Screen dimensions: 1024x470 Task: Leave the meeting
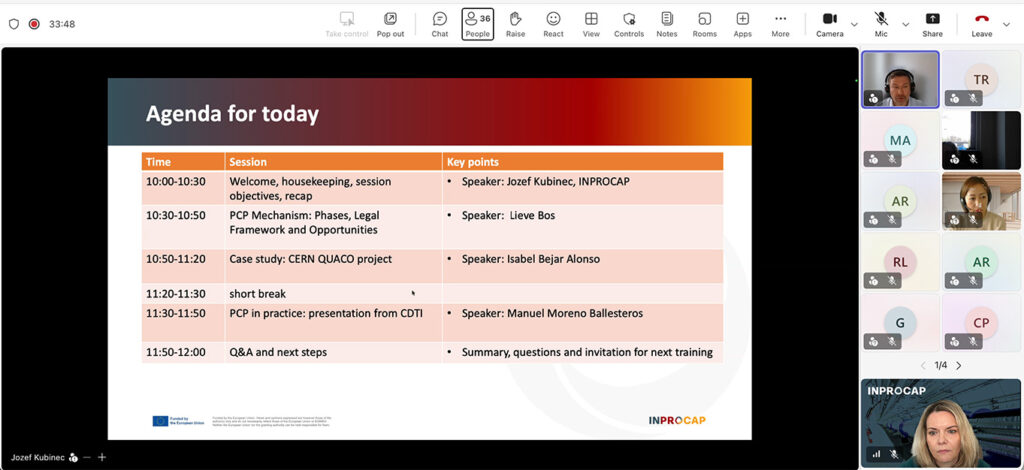pyautogui.click(x=981, y=23)
